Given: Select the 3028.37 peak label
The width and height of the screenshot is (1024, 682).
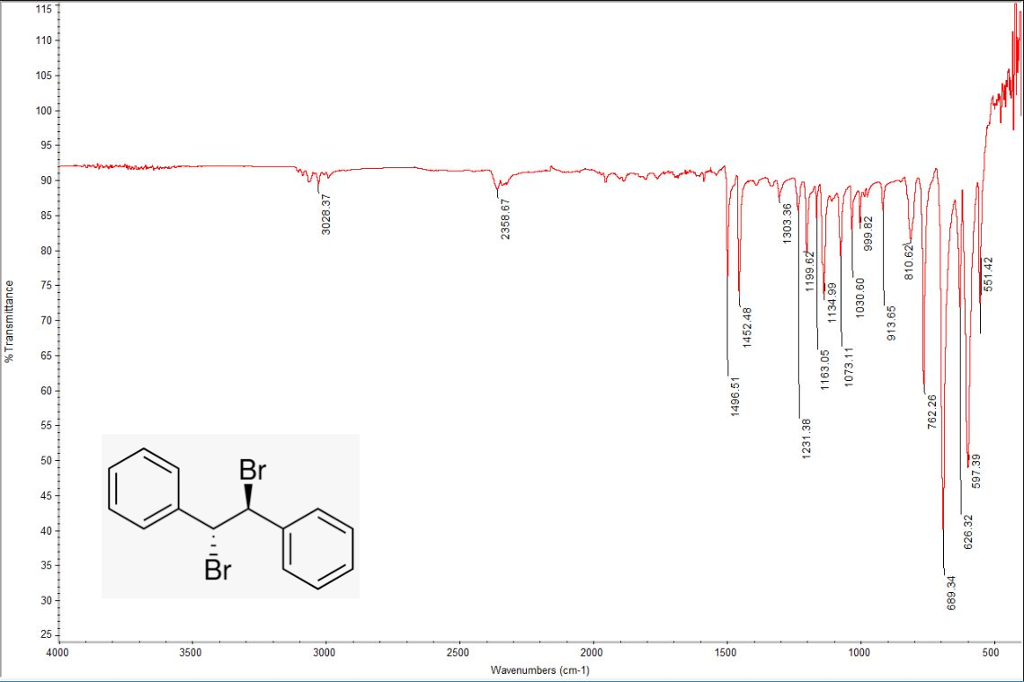Looking at the screenshot, I should [325, 215].
